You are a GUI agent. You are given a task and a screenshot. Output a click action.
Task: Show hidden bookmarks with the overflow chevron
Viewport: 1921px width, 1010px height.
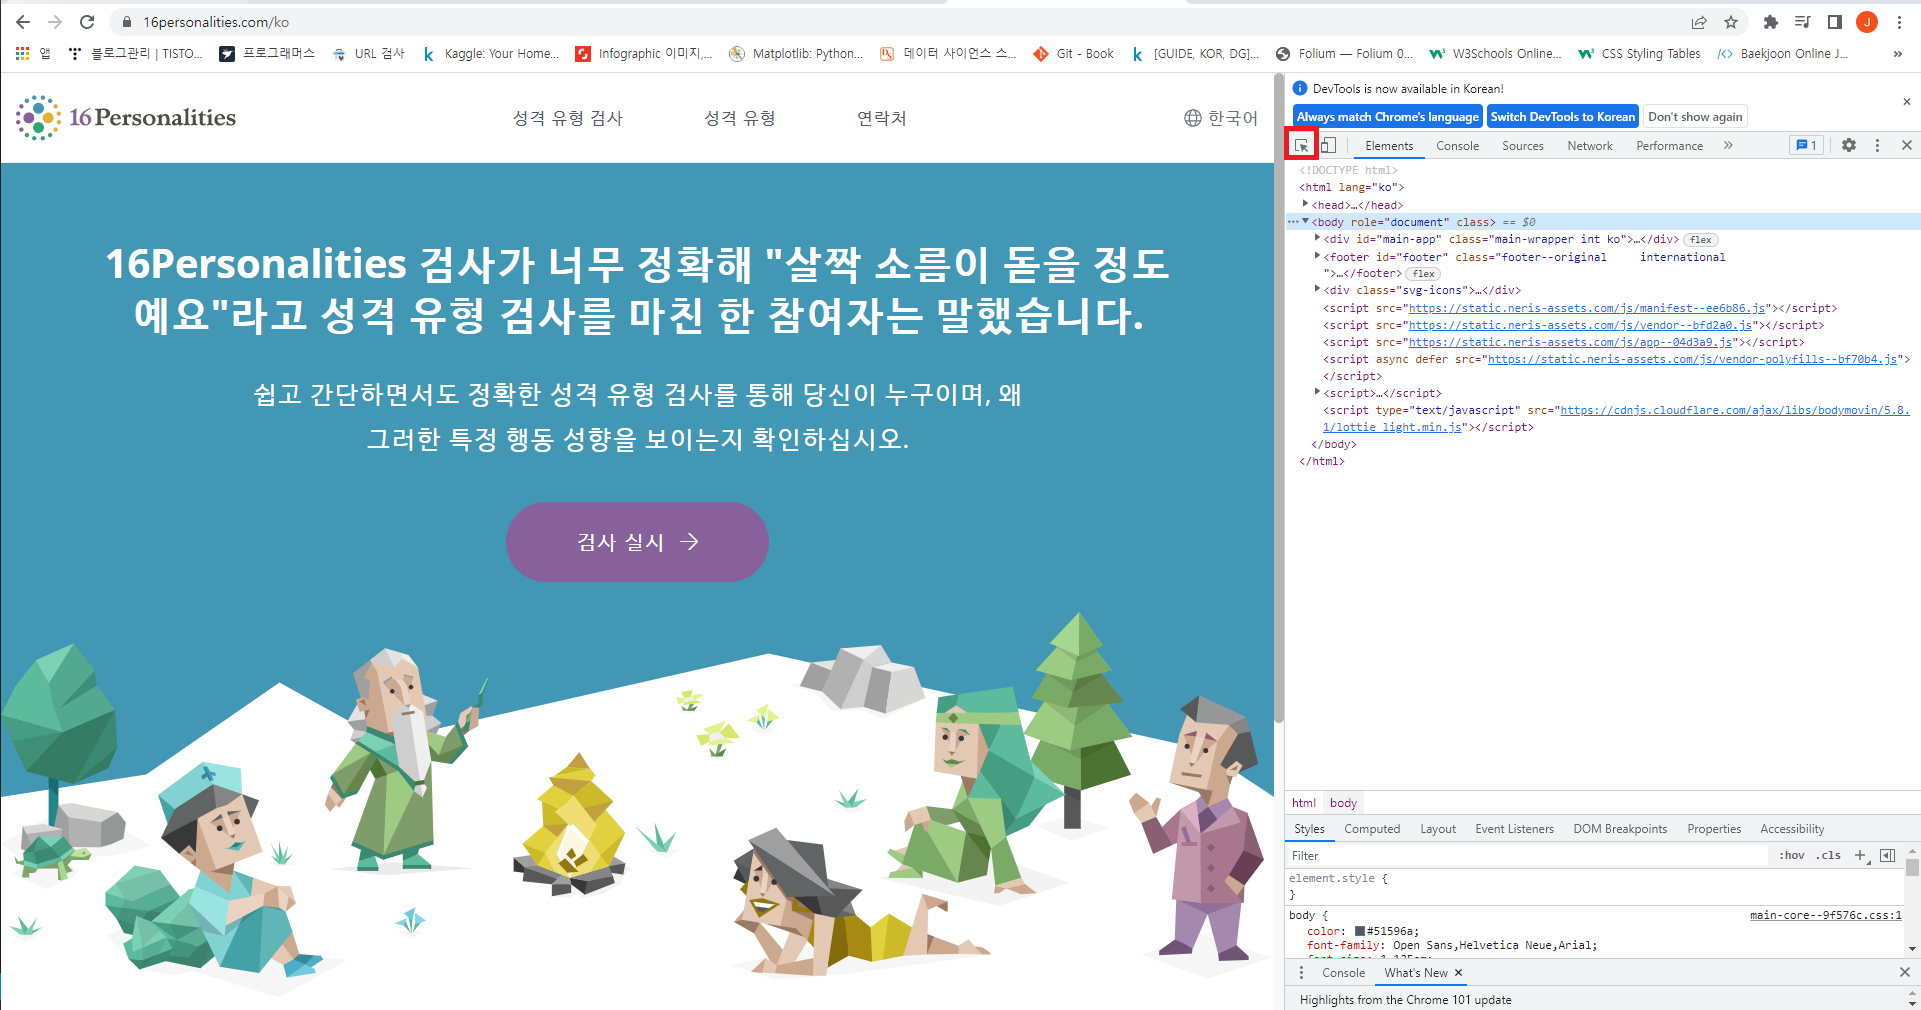coord(1897,54)
